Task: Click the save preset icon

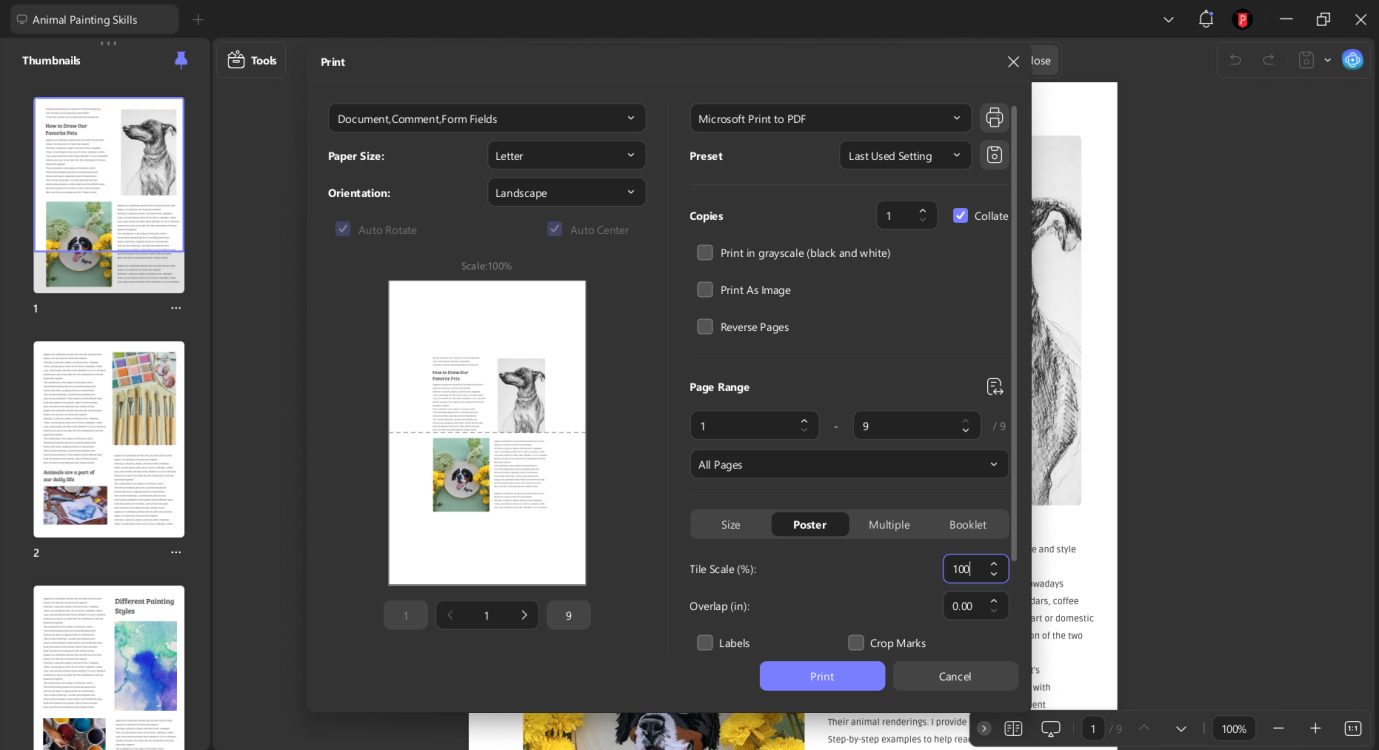Action: [994, 155]
